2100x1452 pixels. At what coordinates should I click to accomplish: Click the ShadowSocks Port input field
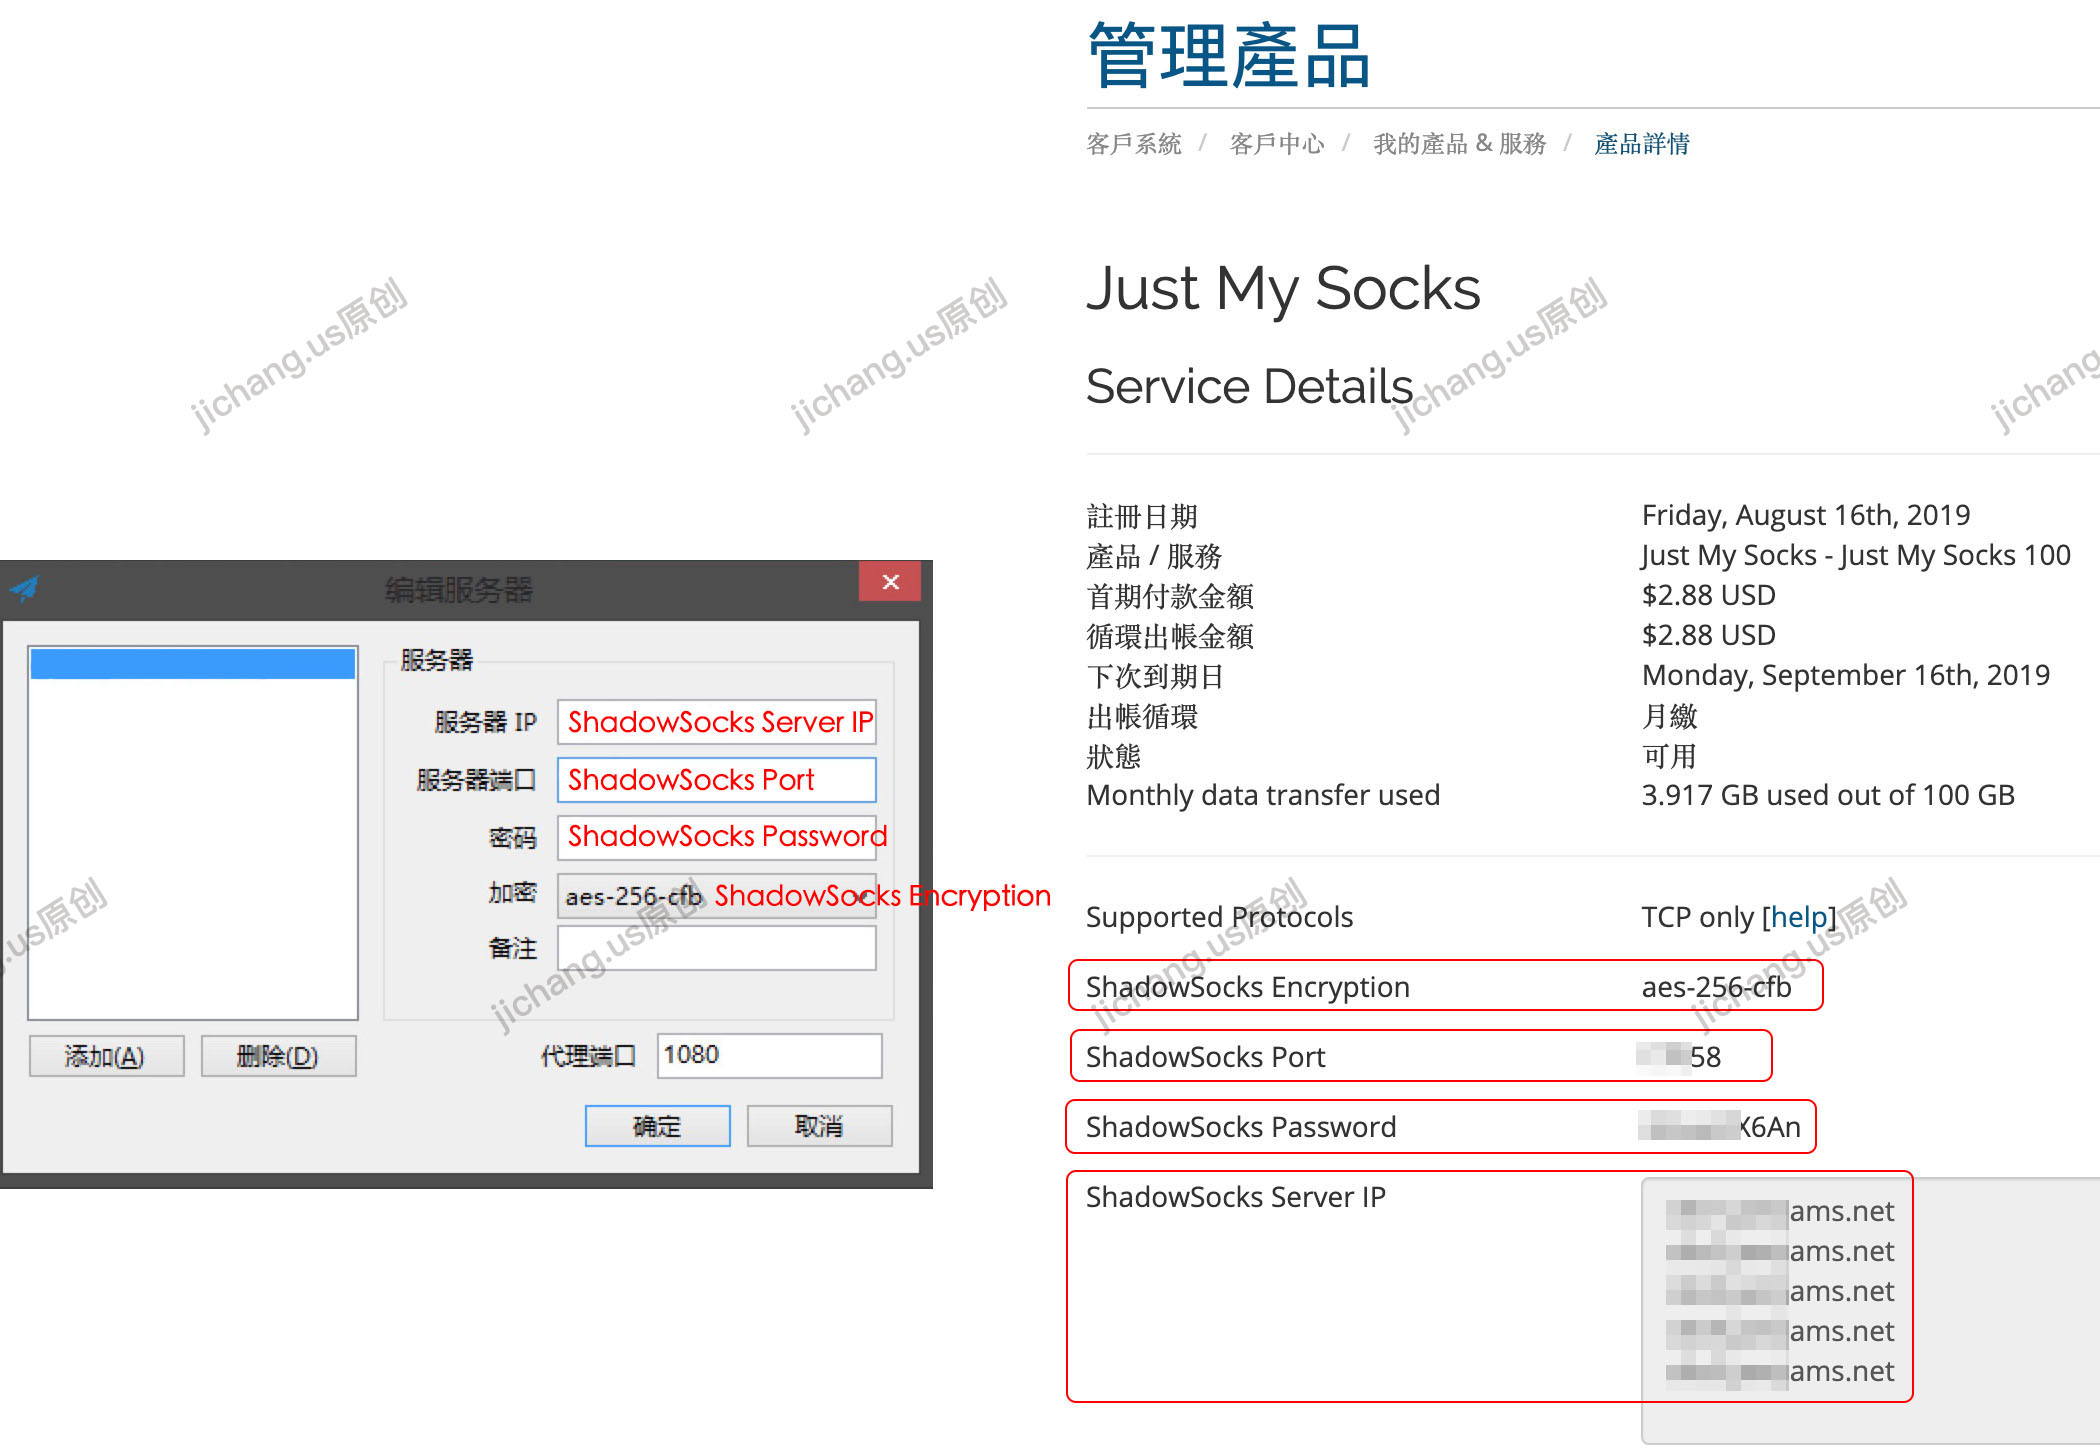coord(716,780)
